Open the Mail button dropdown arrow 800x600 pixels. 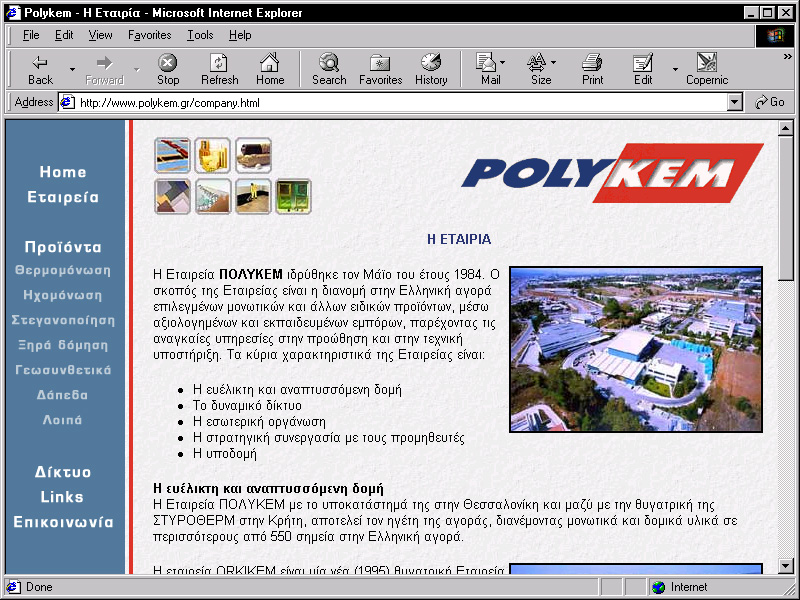click(503, 63)
